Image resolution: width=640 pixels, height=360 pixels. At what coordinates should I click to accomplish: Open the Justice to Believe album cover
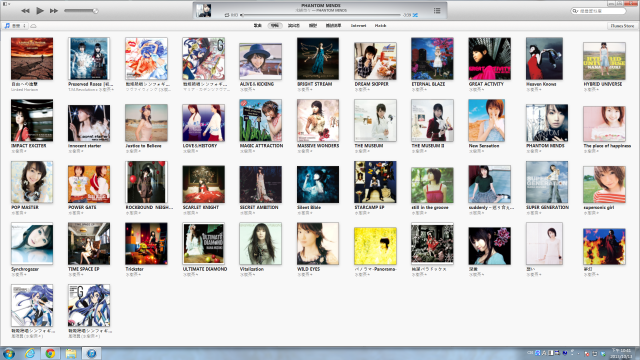pyautogui.click(x=146, y=122)
